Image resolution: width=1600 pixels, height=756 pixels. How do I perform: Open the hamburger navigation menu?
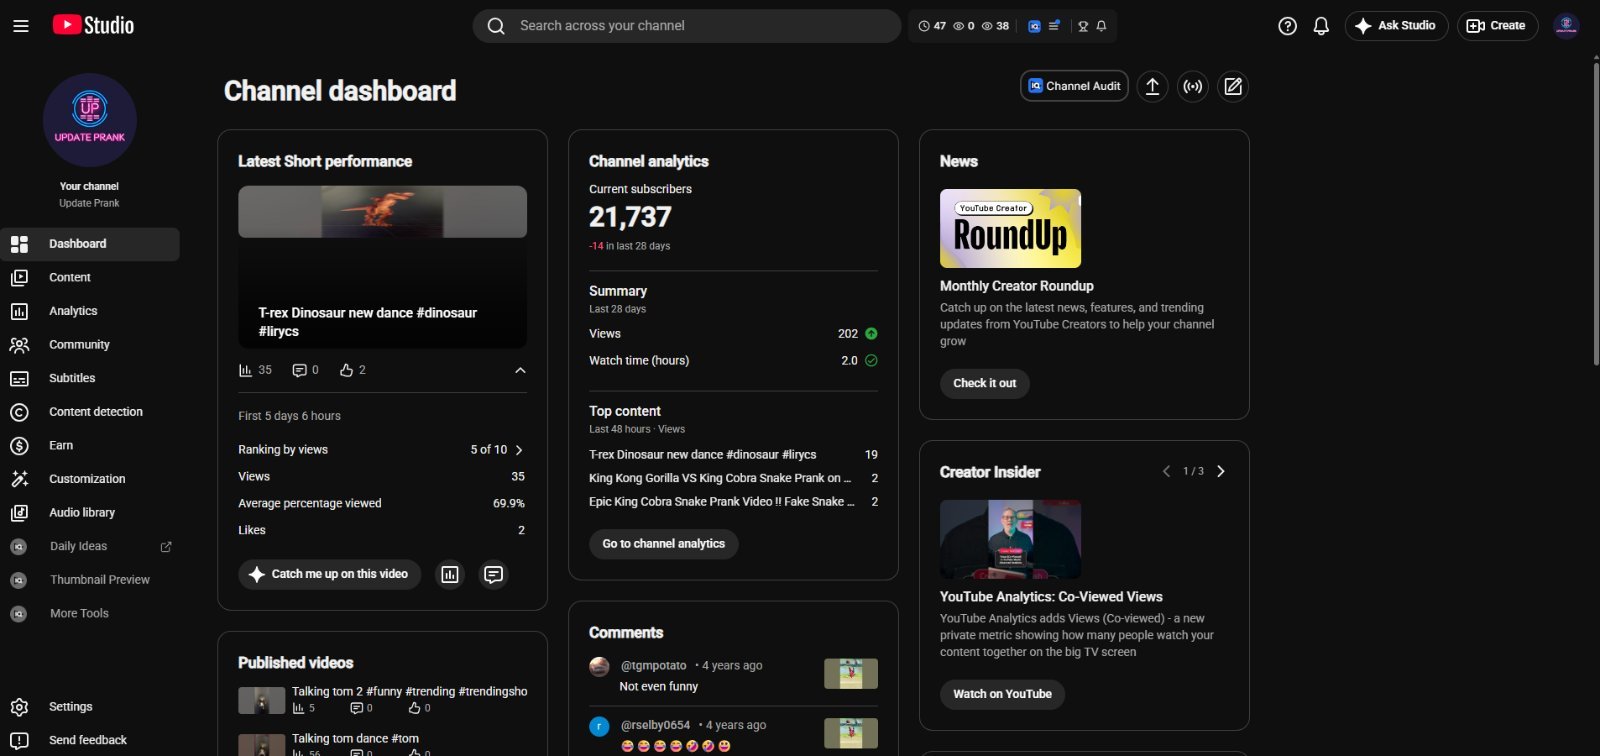click(20, 26)
